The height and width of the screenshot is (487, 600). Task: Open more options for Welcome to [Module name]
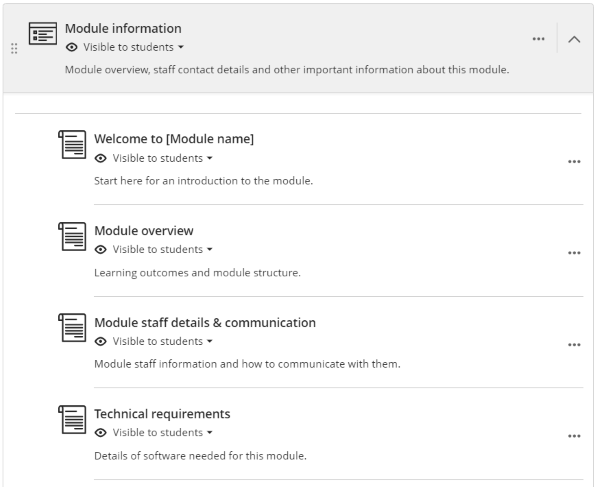(x=574, y=161)
